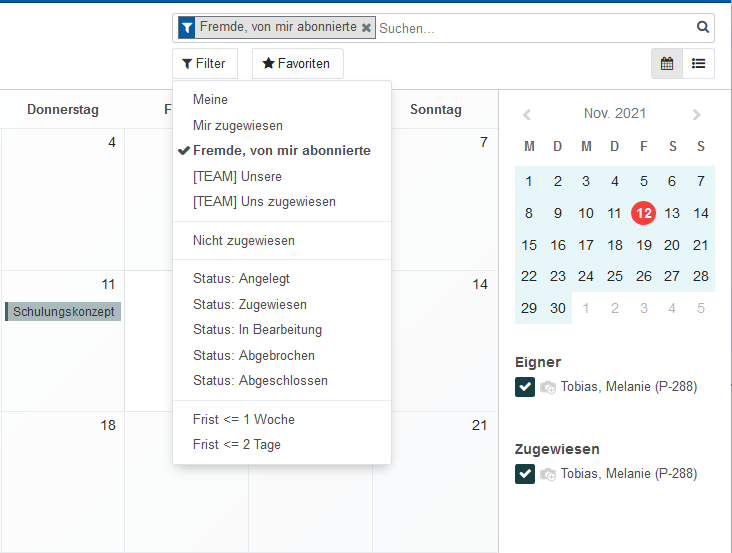Click into the Suchen search field
The width and height of the screenshot is (732, 553).
[x=535, y=28]
